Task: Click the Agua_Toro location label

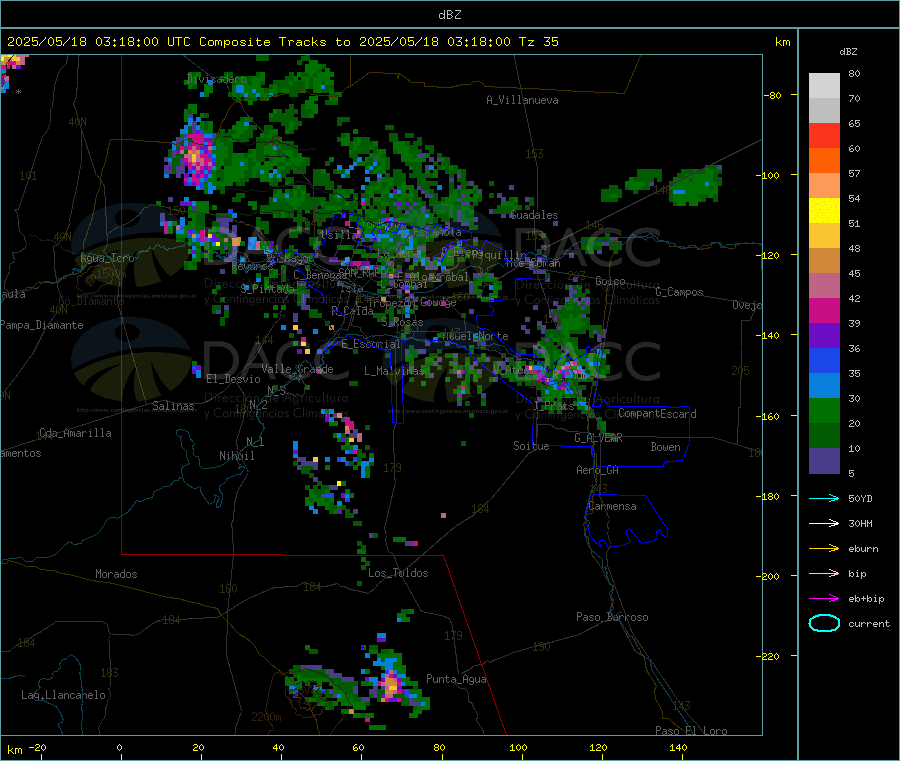Action: pyautogui.click(x=107, y=258)
